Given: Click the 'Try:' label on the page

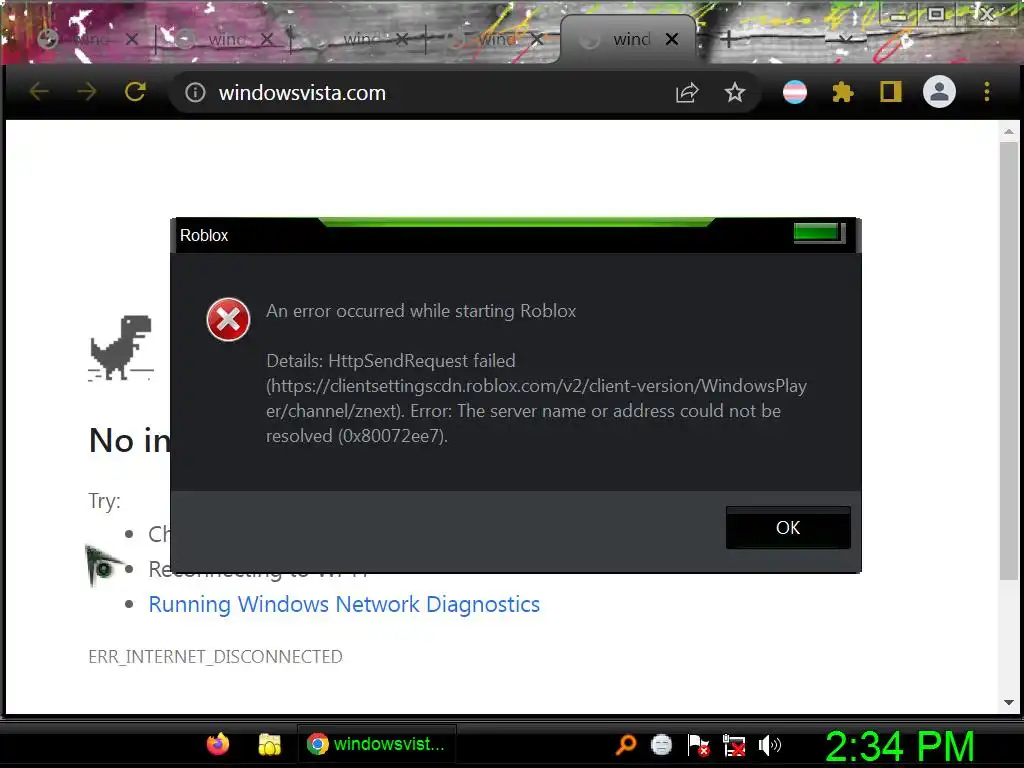Looking at the screenshot, I should [104, 501].
